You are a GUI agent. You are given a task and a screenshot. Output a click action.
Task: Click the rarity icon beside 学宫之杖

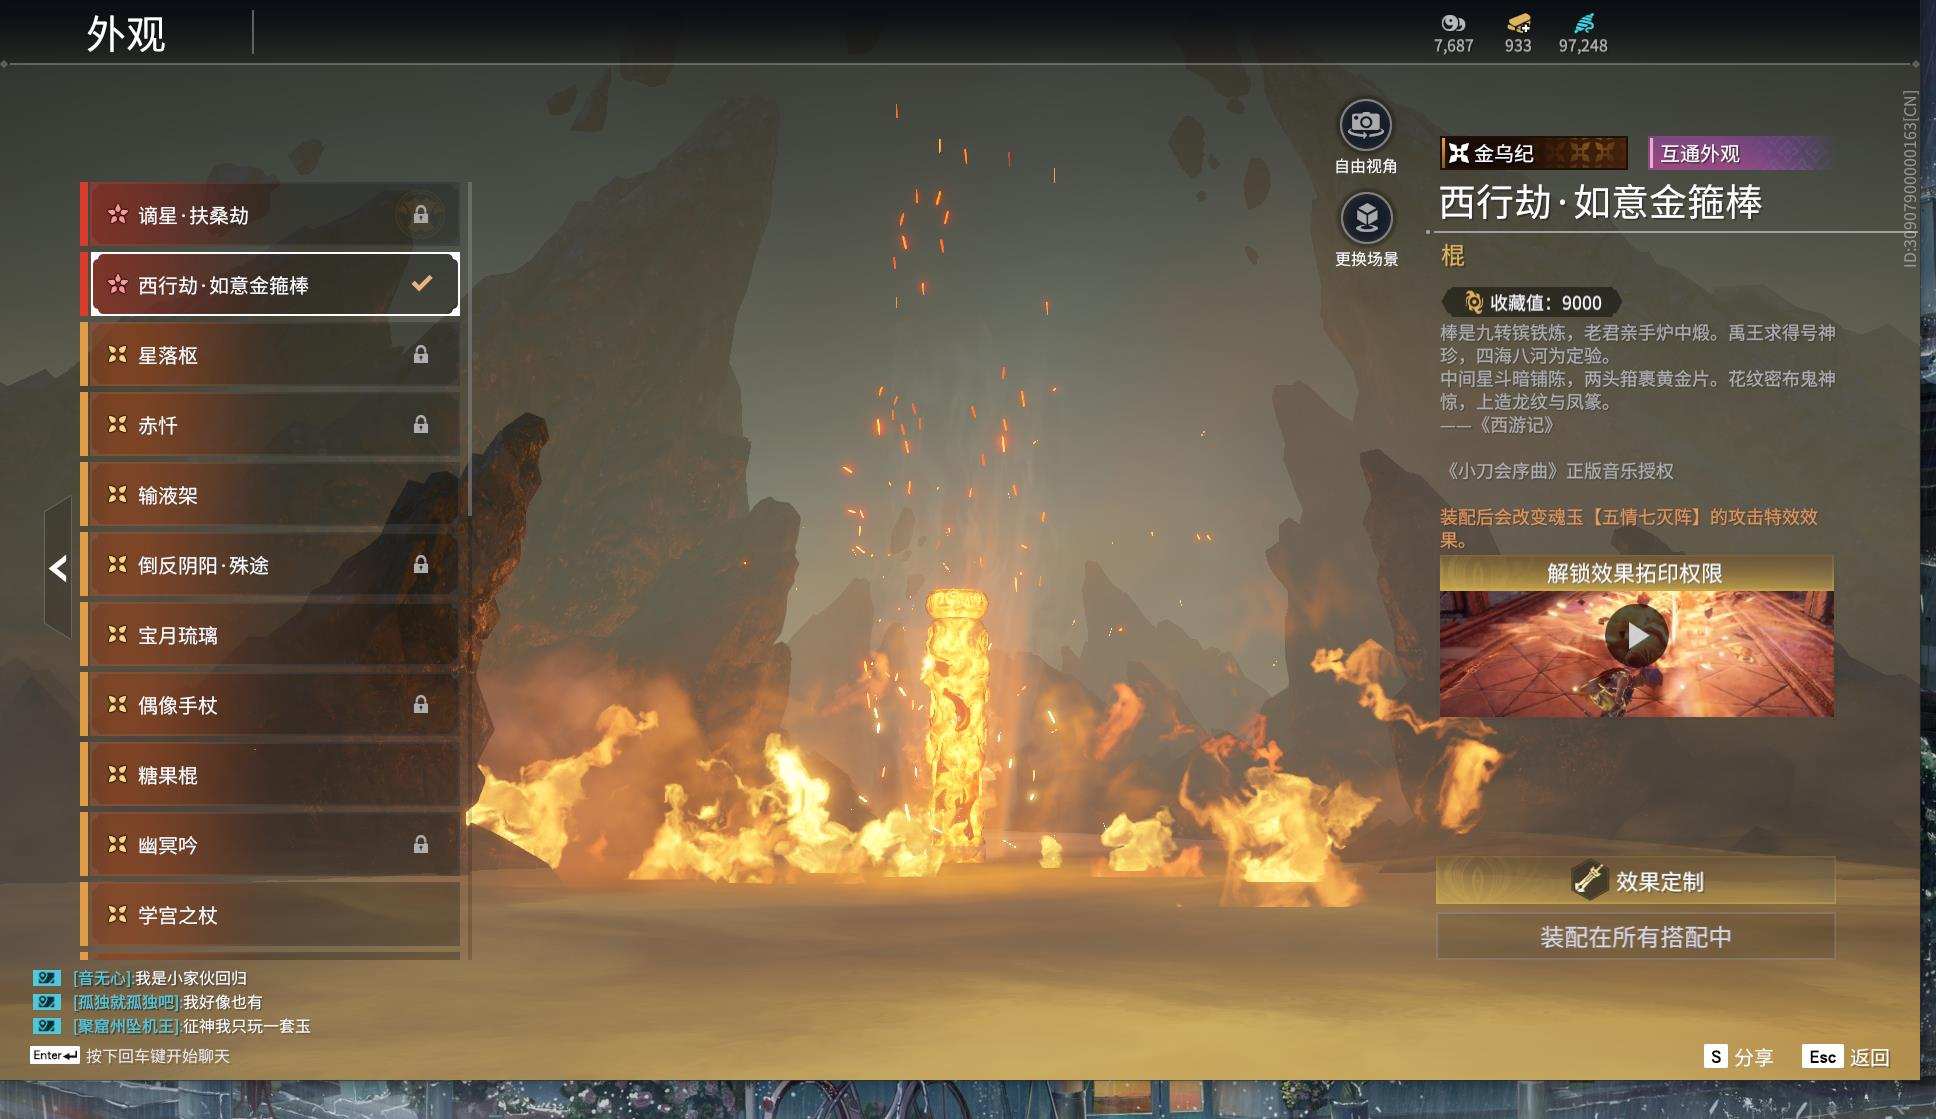tap(118, 915)
